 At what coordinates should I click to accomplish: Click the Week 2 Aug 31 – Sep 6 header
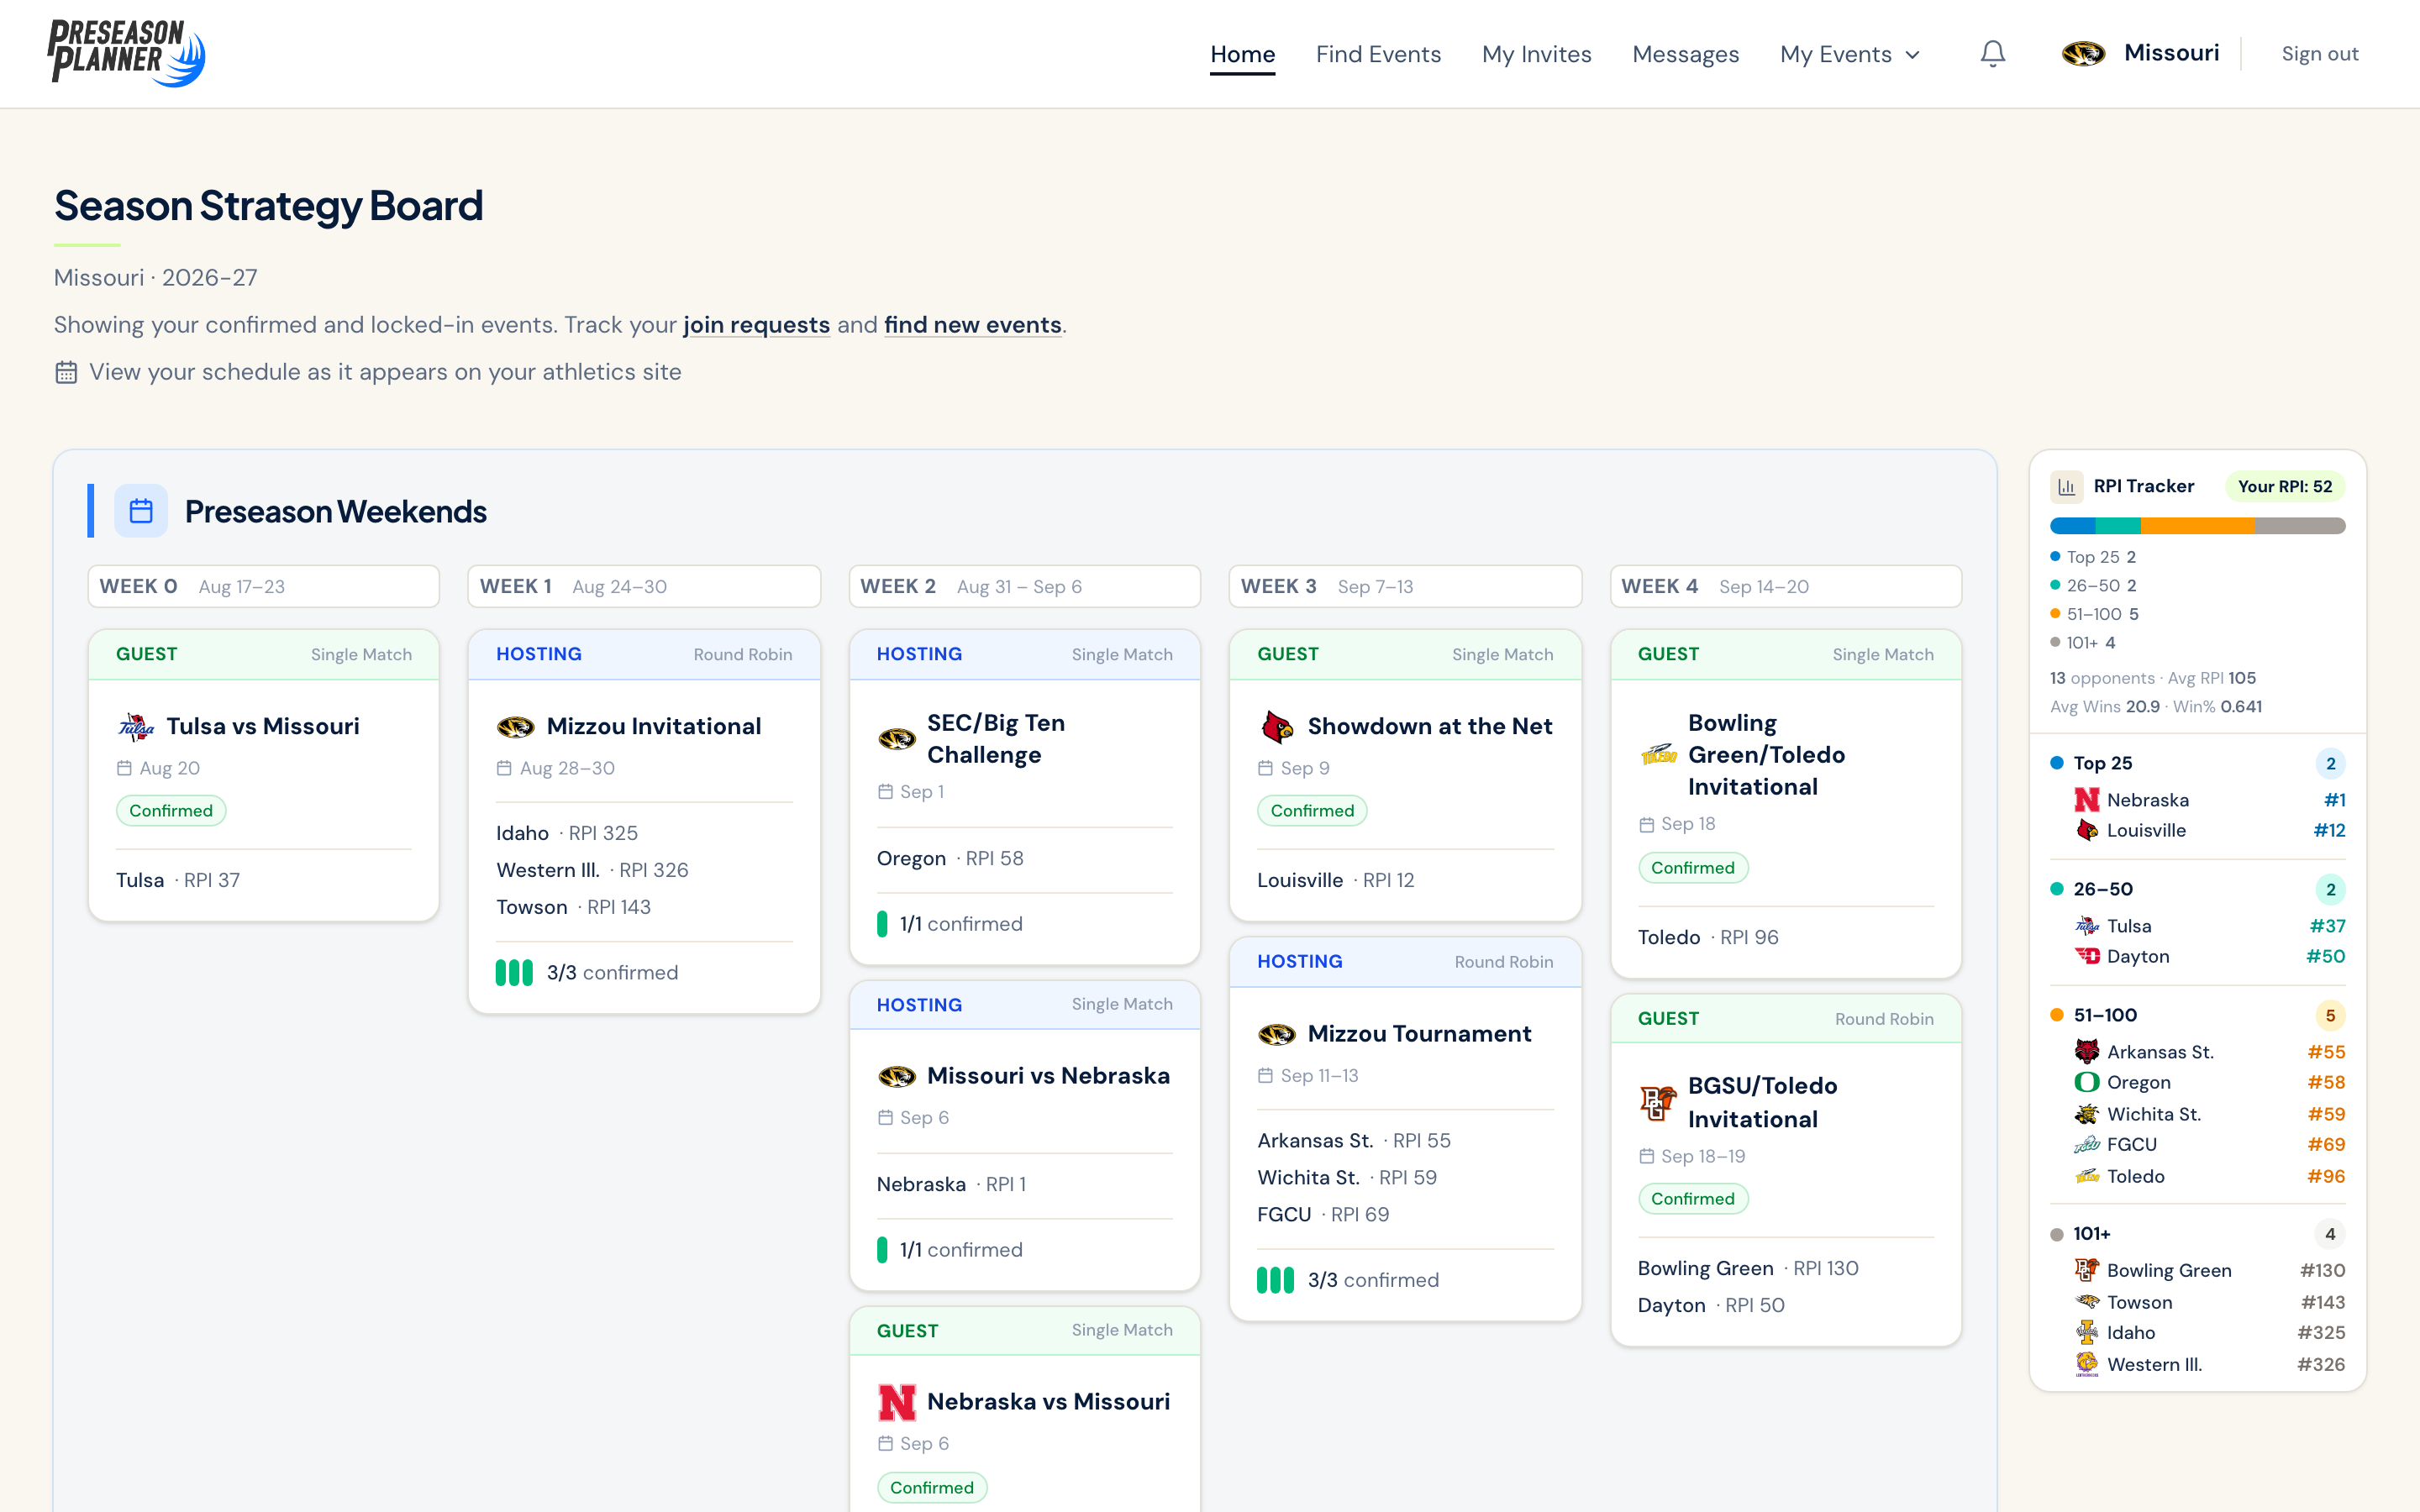[1024, 586]
